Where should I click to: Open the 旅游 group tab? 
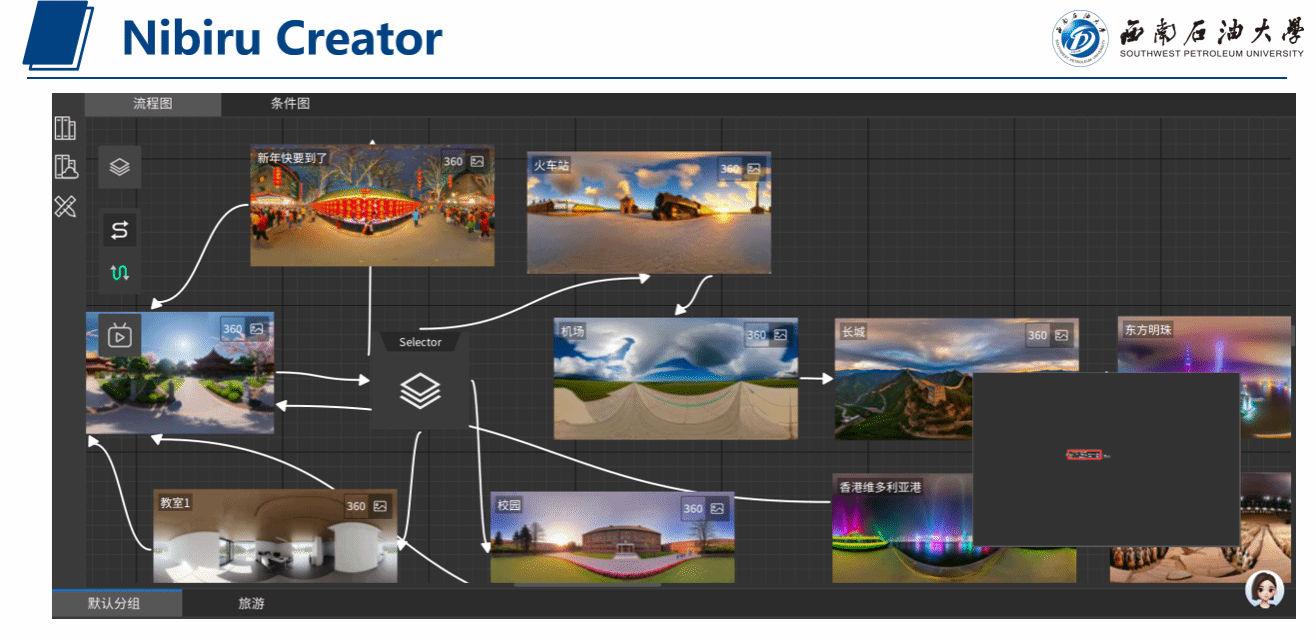tap(251, 604)
